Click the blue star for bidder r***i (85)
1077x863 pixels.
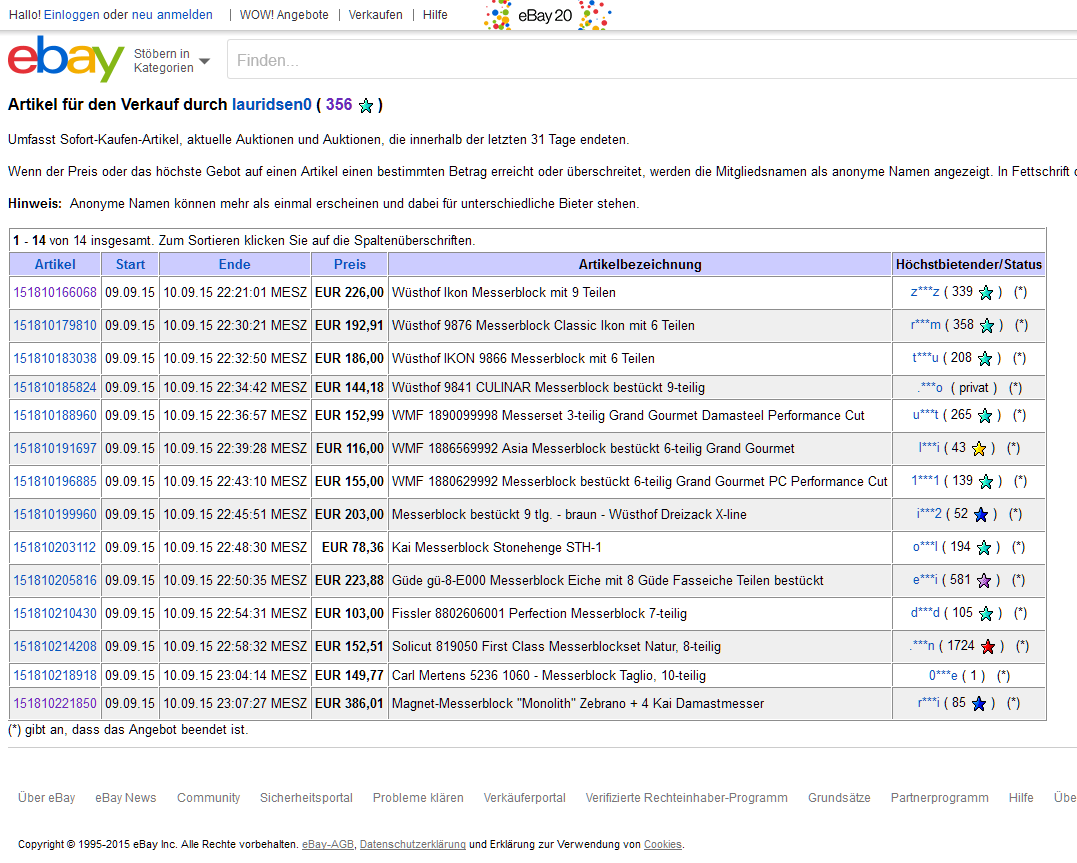point(979,704)
